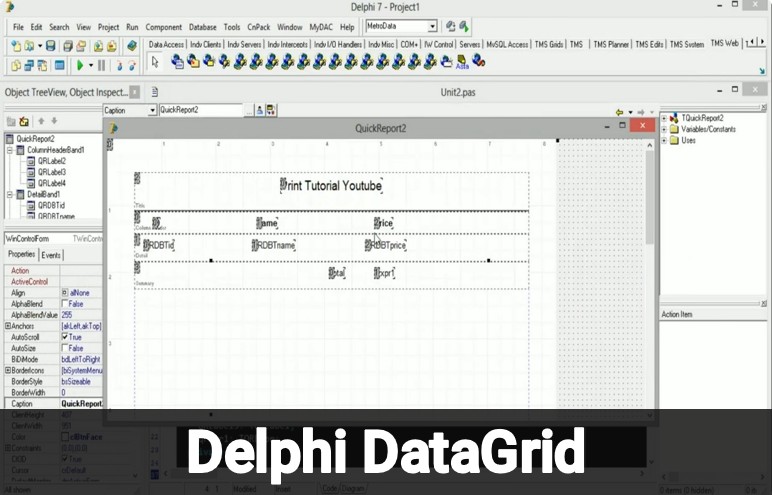Click the View Form toolbar icon
Screen dimensions: 772x495
29,65
